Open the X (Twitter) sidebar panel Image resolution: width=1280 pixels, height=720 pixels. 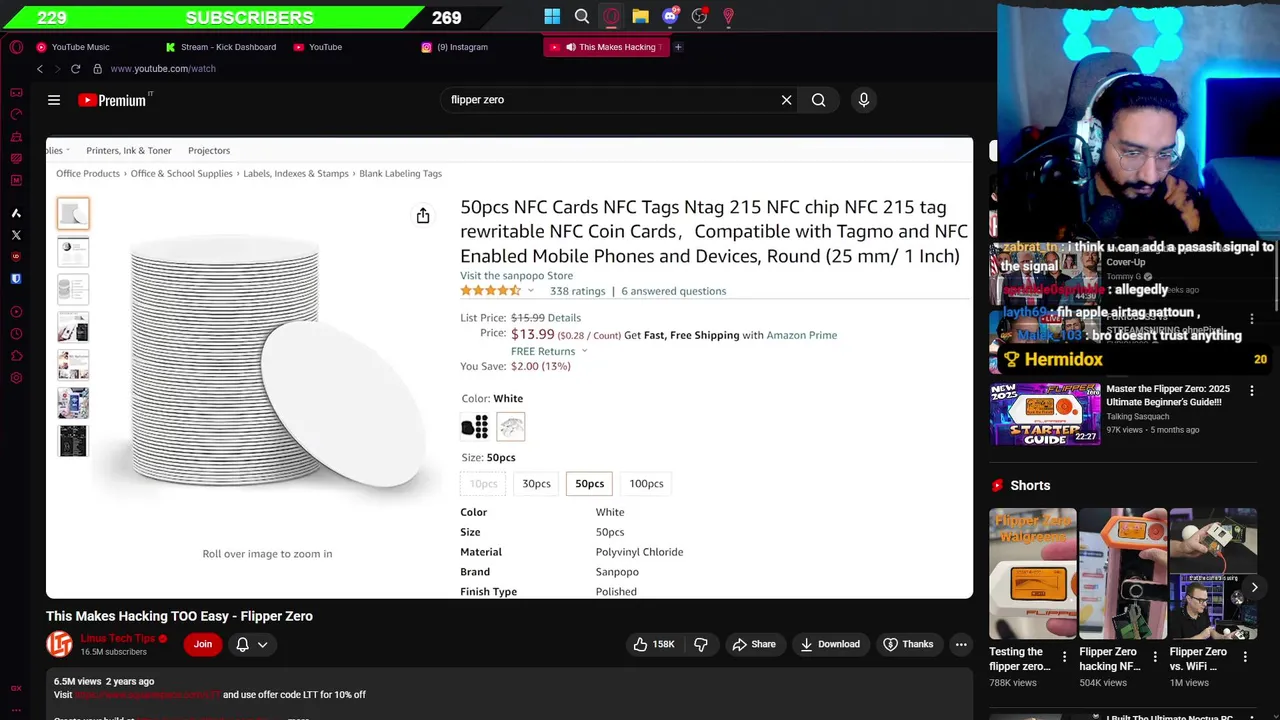point(16,235)
